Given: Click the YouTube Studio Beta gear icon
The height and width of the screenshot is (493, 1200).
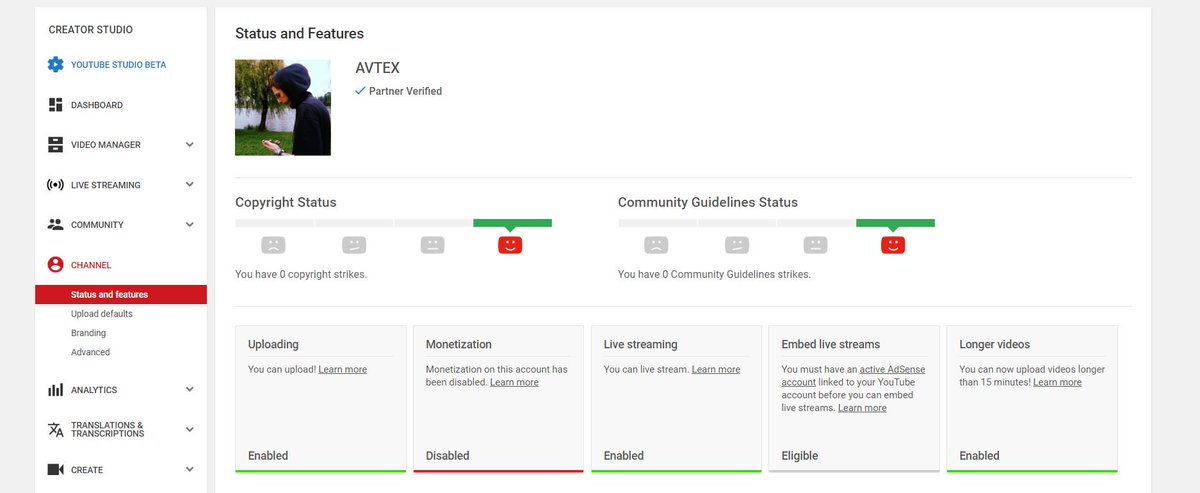Looking at the screenshot, I should point(56,65).
